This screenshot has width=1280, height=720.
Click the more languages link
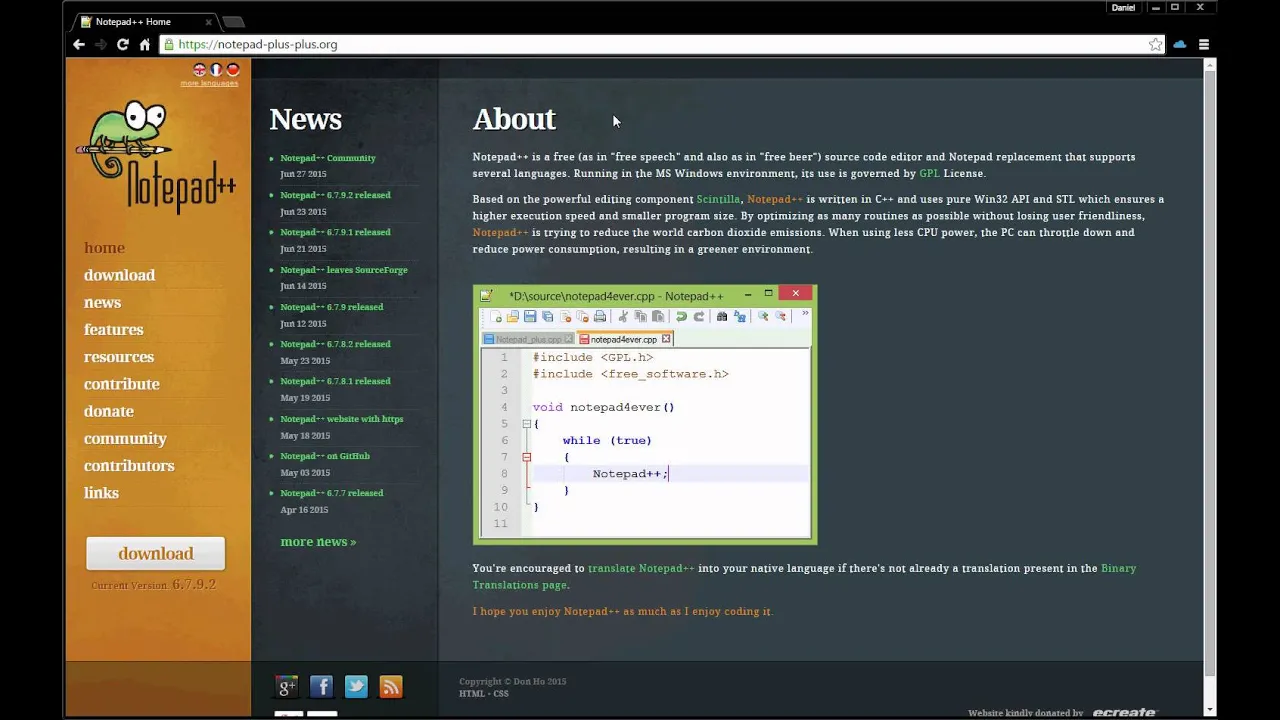pos(209,83)
